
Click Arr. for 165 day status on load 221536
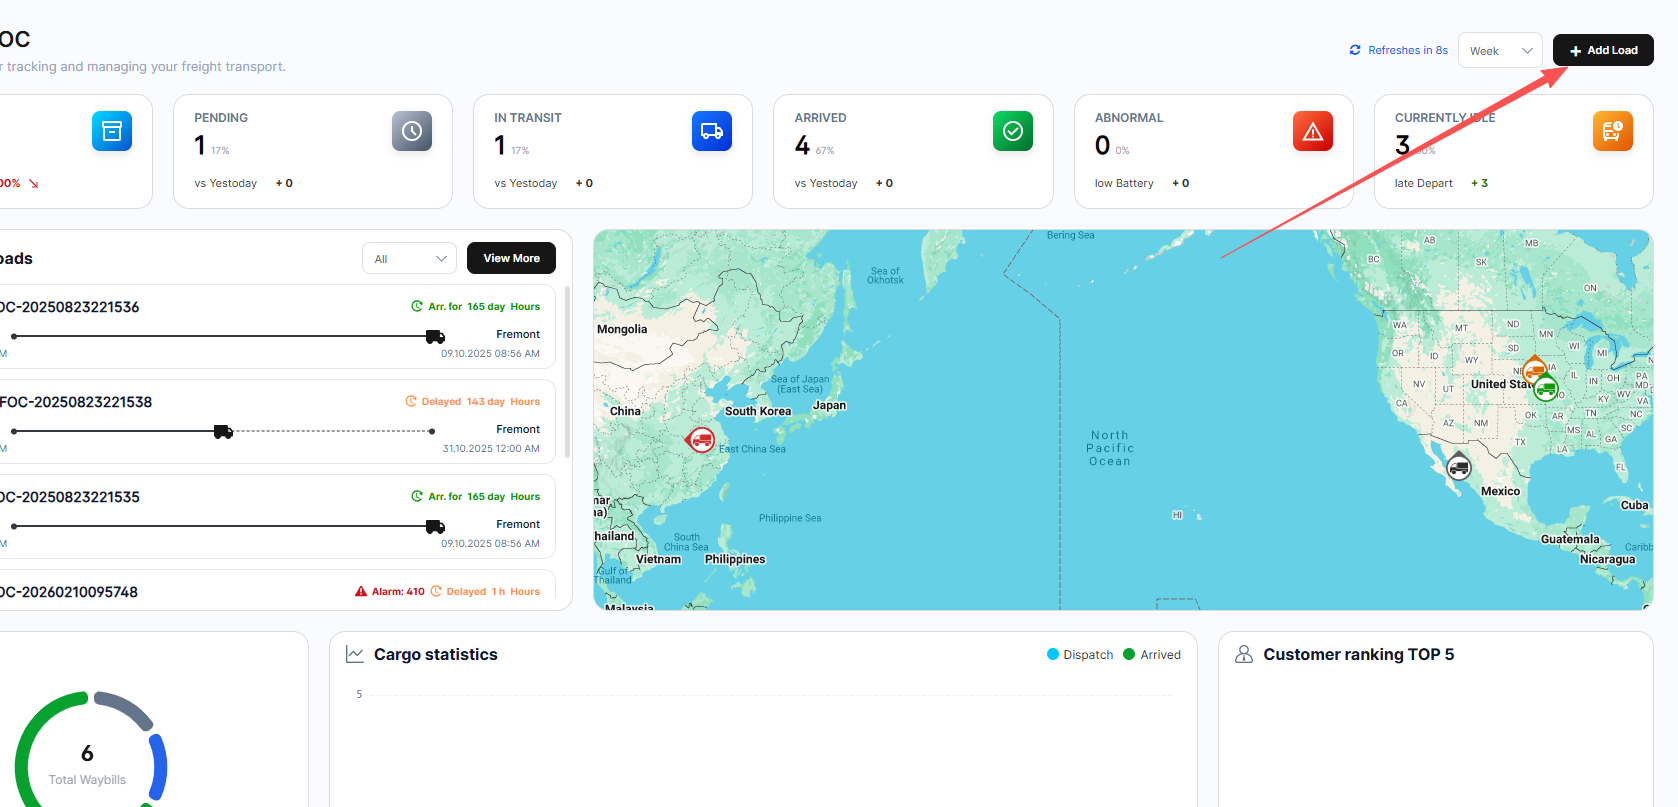475,306
